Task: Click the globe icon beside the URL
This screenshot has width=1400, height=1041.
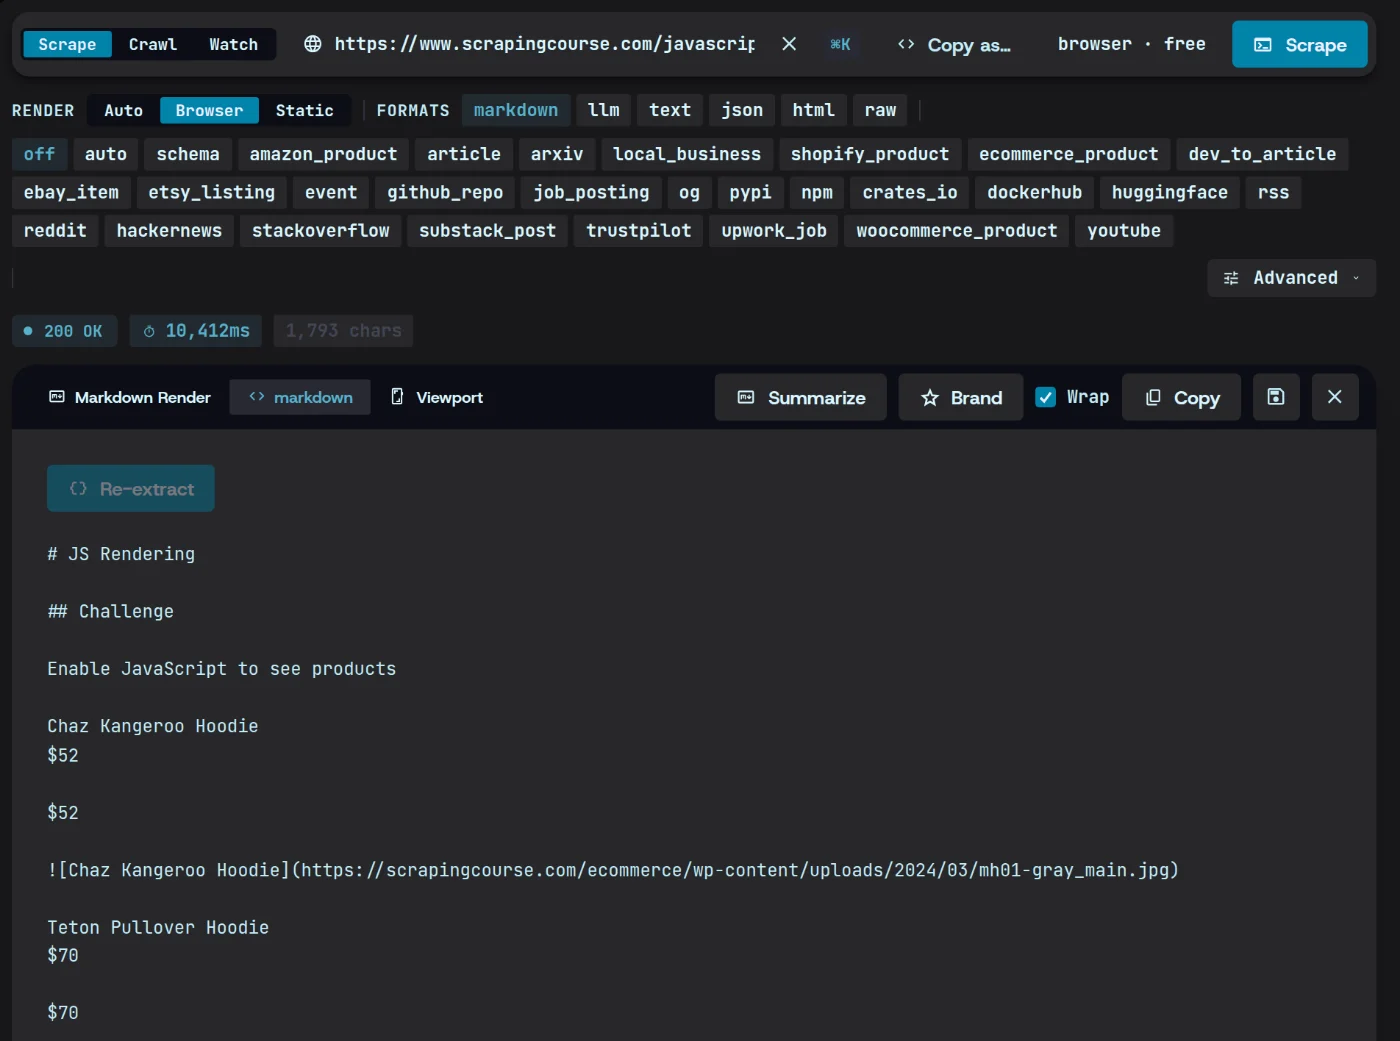Action: click(313, 44)
